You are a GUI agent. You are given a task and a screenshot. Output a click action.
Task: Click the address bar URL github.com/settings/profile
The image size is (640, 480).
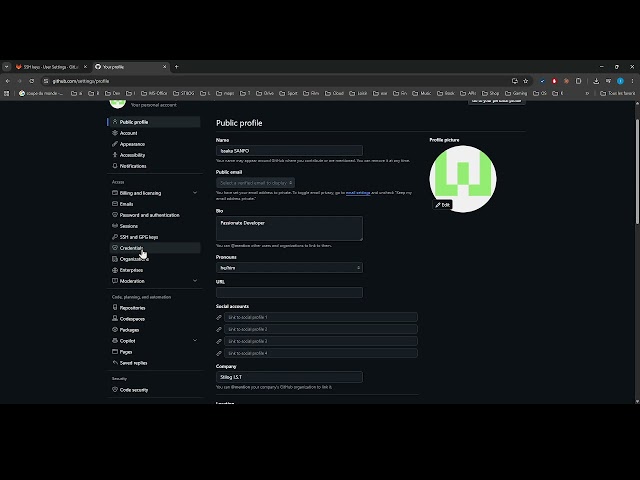click(x=81, y=81)
